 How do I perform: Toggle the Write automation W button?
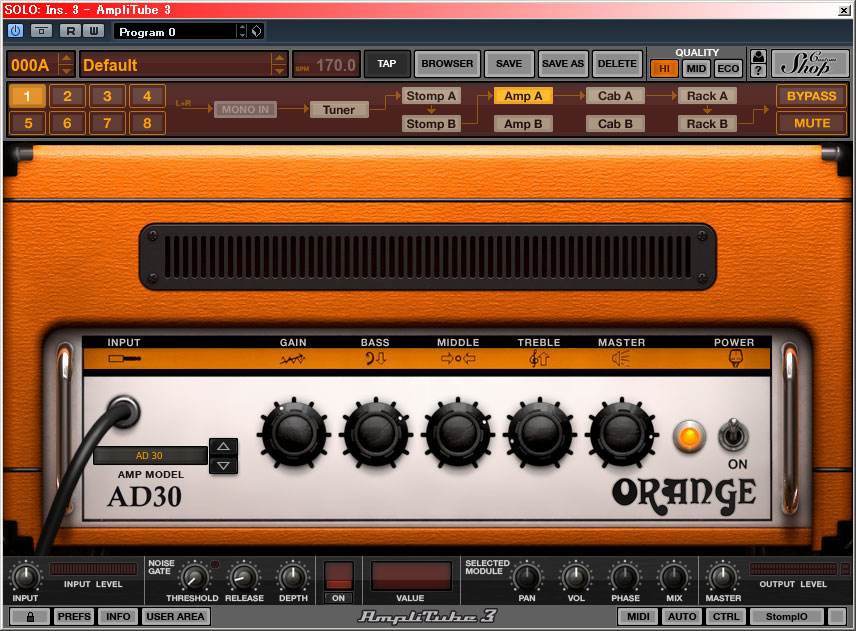tap(93, 31)
